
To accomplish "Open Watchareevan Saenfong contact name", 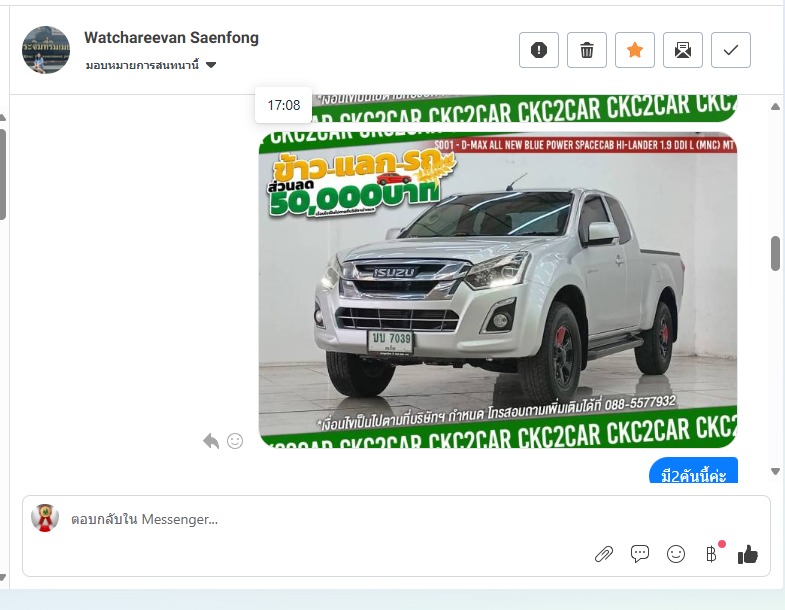I will tap(171, 38).
